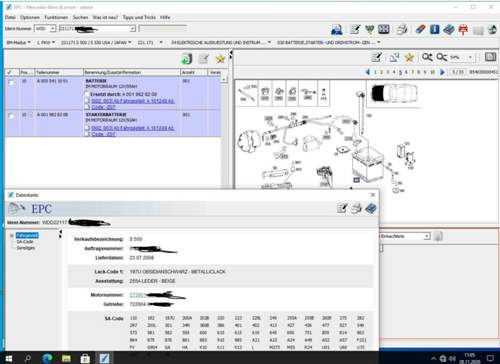The height and width of the screenshot is (364, 500).
Task: Tick the checkbox for the BATTERIE row
Action: pos(11,82)
